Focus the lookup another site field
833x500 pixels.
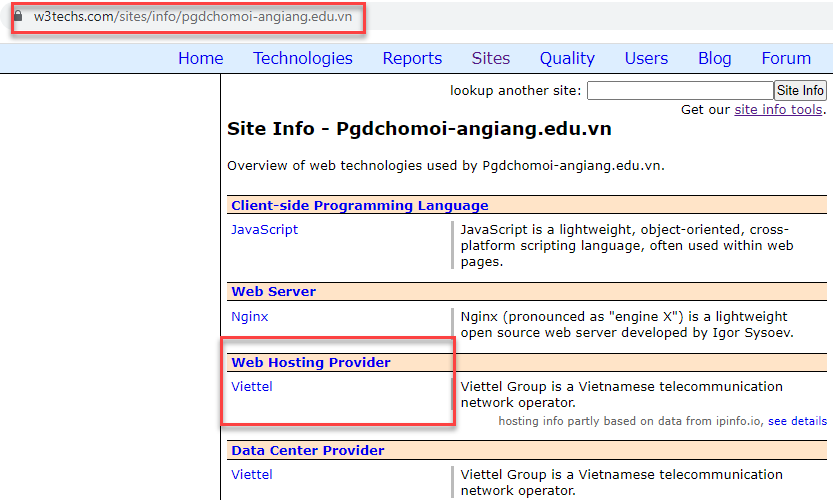pyautogui.click(x=680, y=90)
